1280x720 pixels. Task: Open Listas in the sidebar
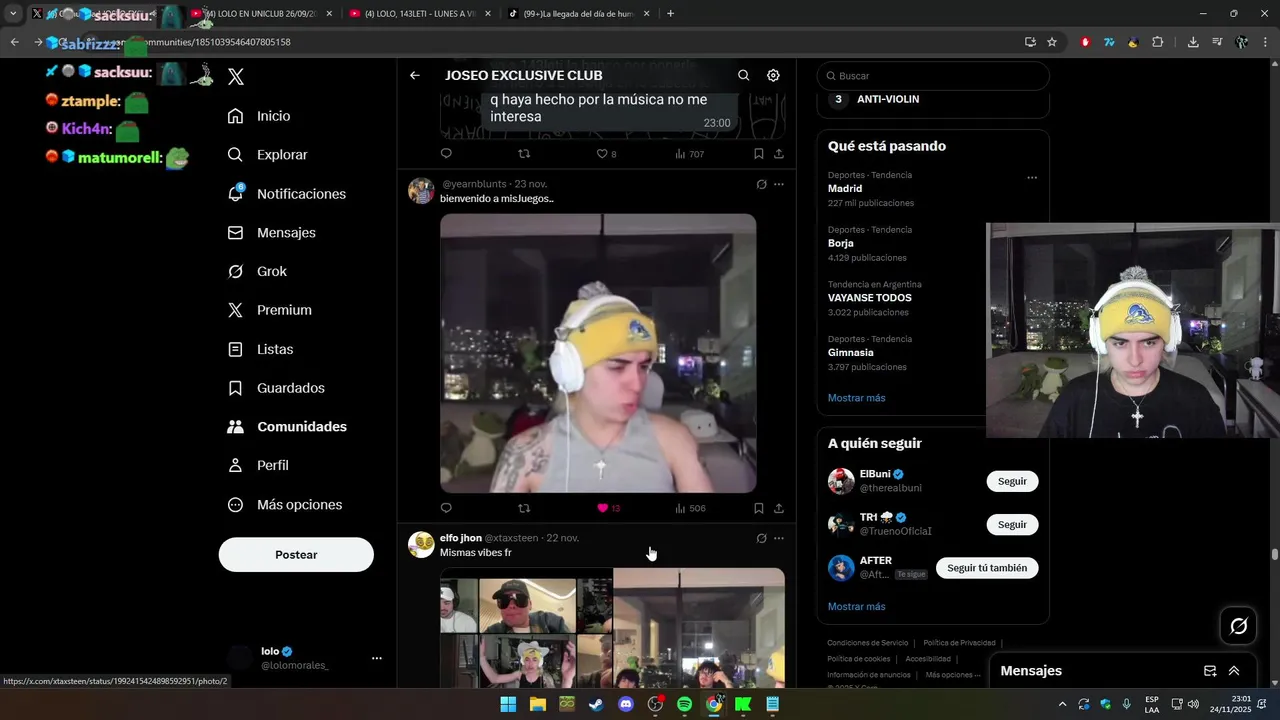(x=260, y=349)
